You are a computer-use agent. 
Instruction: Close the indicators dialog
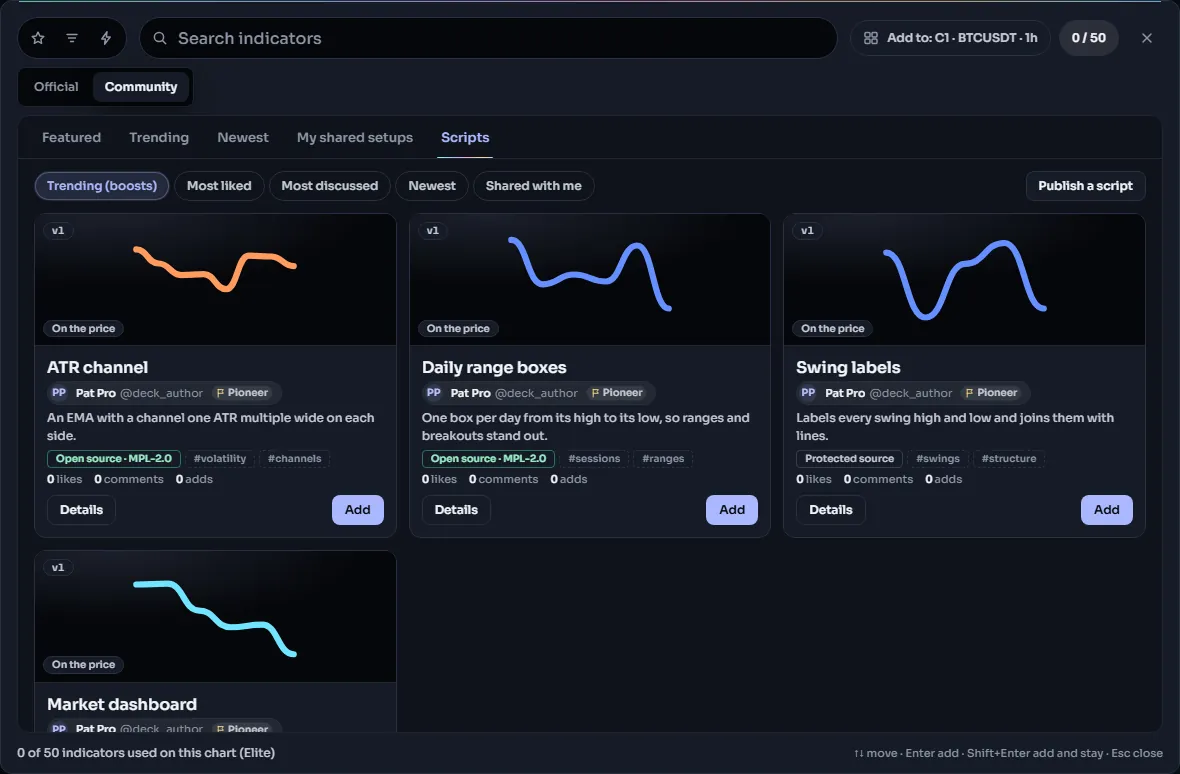1146,38
